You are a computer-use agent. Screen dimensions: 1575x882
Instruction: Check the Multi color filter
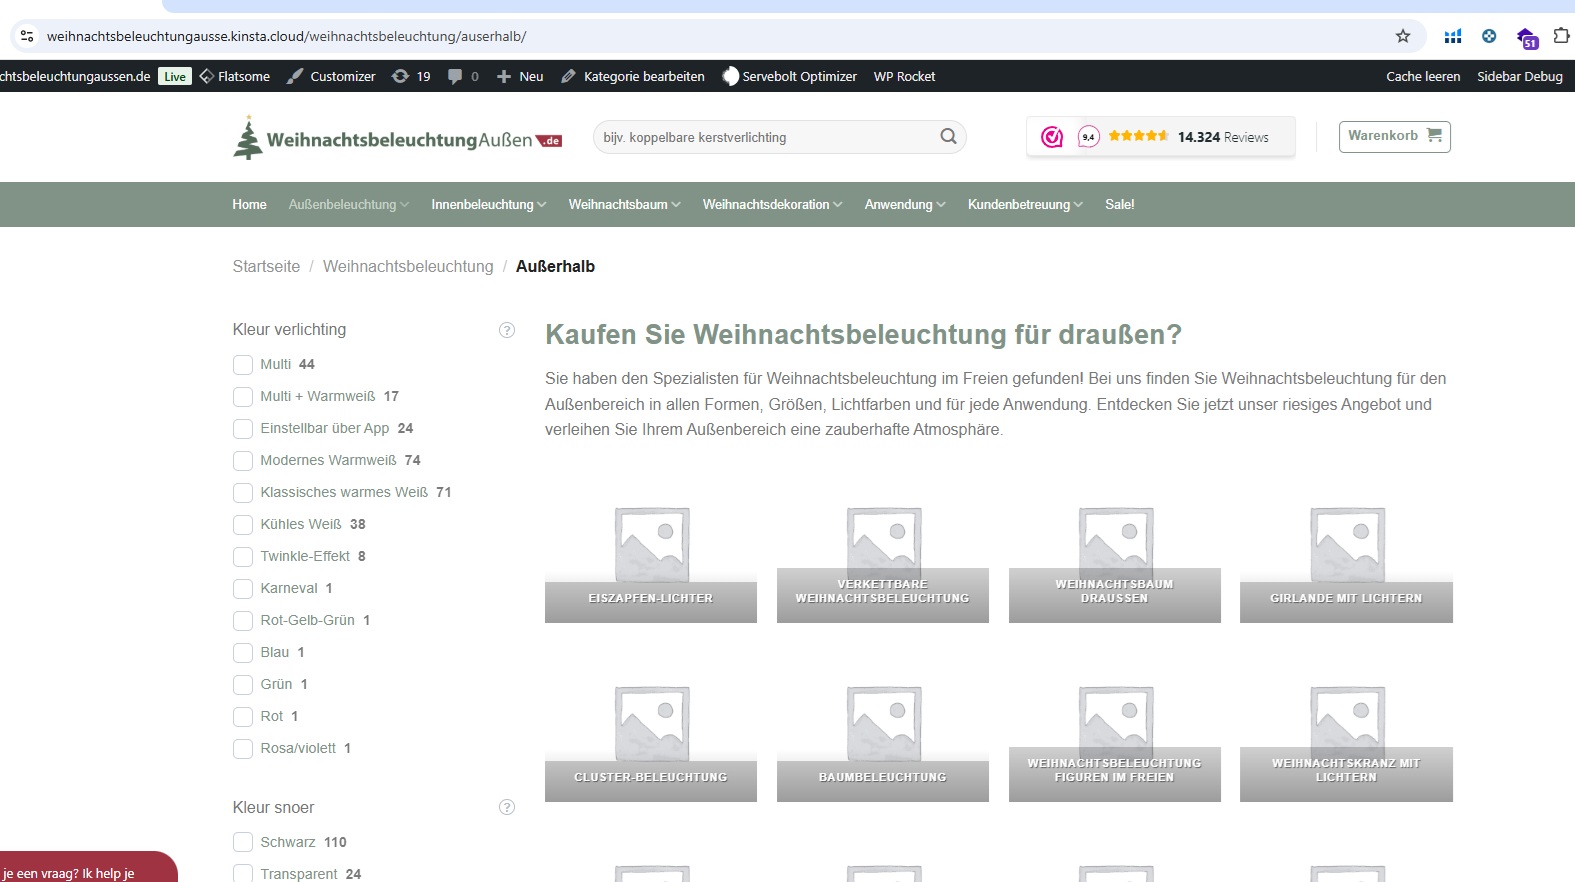(x=243, y=365)
